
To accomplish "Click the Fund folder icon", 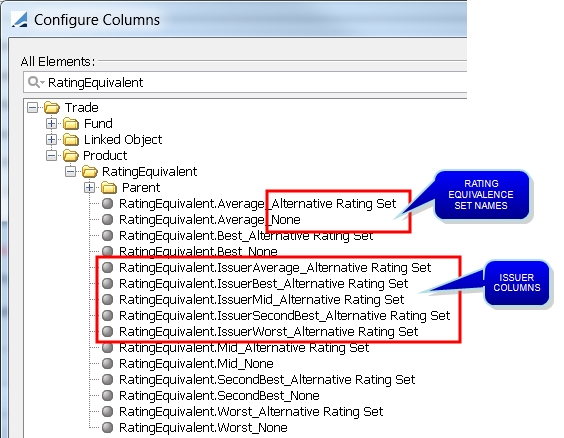I will click(x=71, y=123).
